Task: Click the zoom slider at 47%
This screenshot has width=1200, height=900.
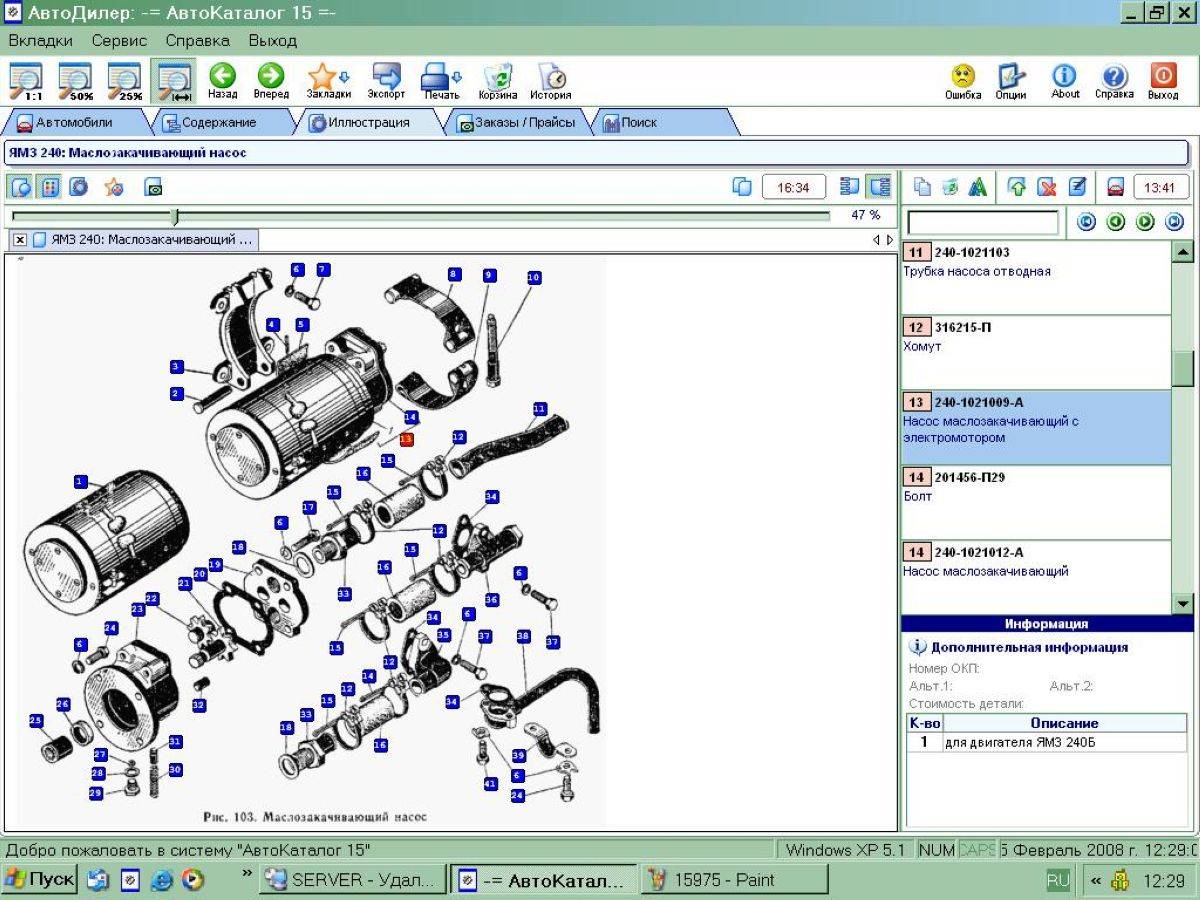Action: click(x=175, y=216)
